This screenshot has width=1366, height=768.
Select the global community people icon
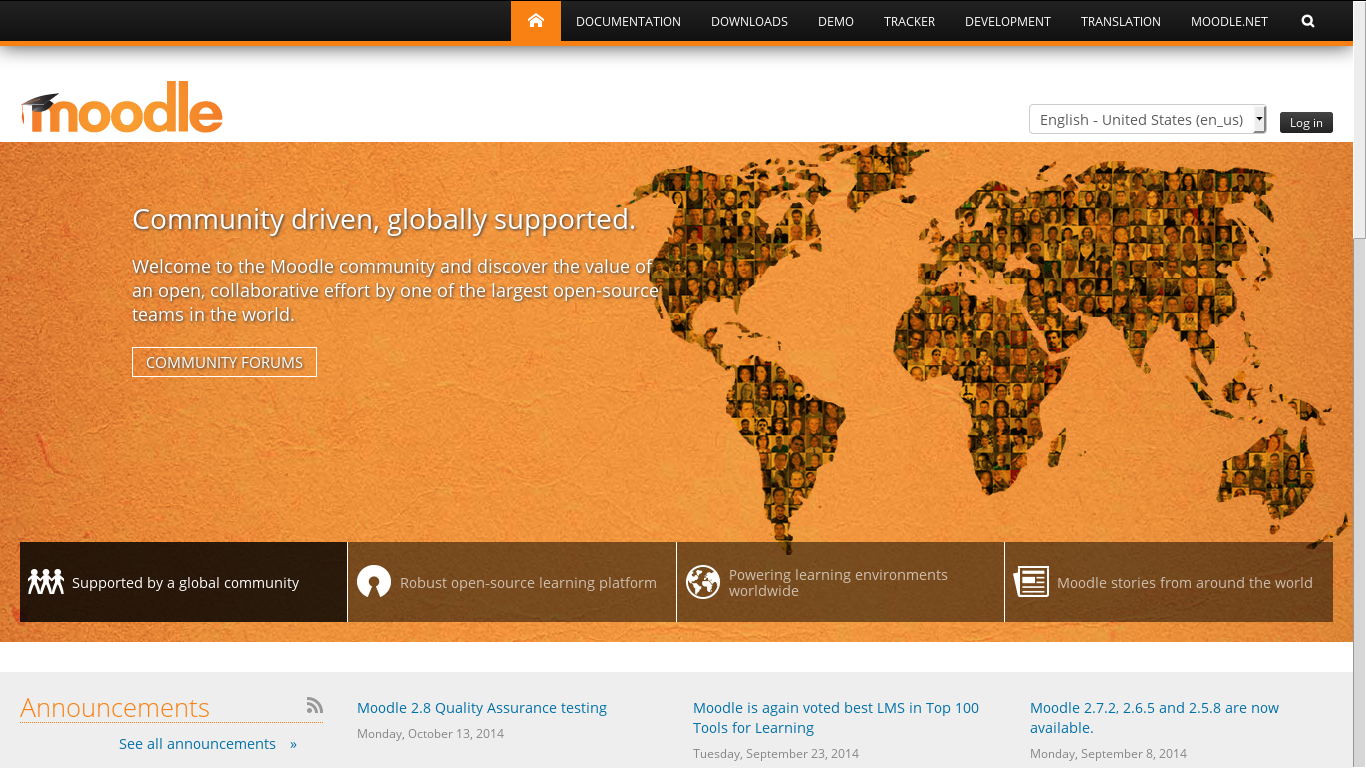[x=46, y=581]
